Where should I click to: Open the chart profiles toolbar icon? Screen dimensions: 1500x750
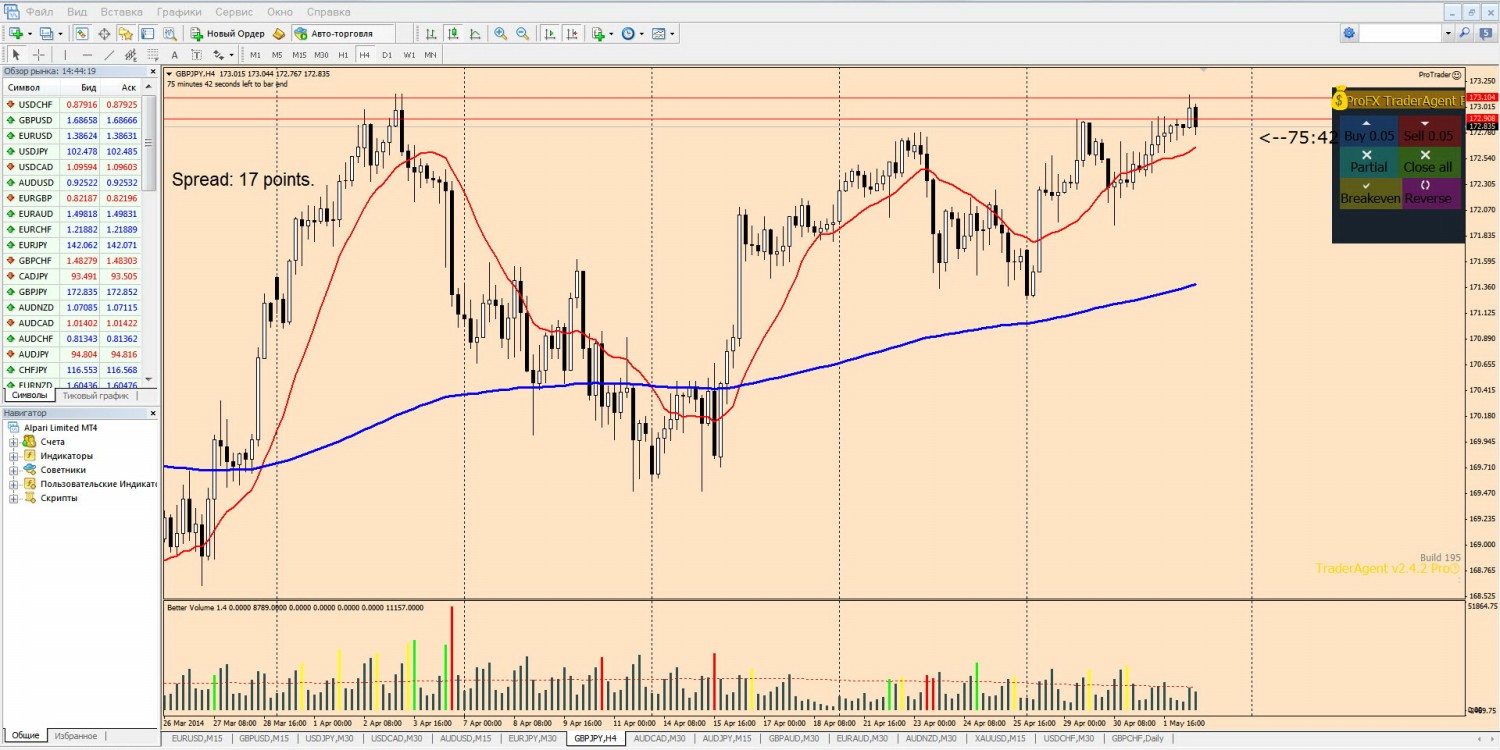pos(46,33)
